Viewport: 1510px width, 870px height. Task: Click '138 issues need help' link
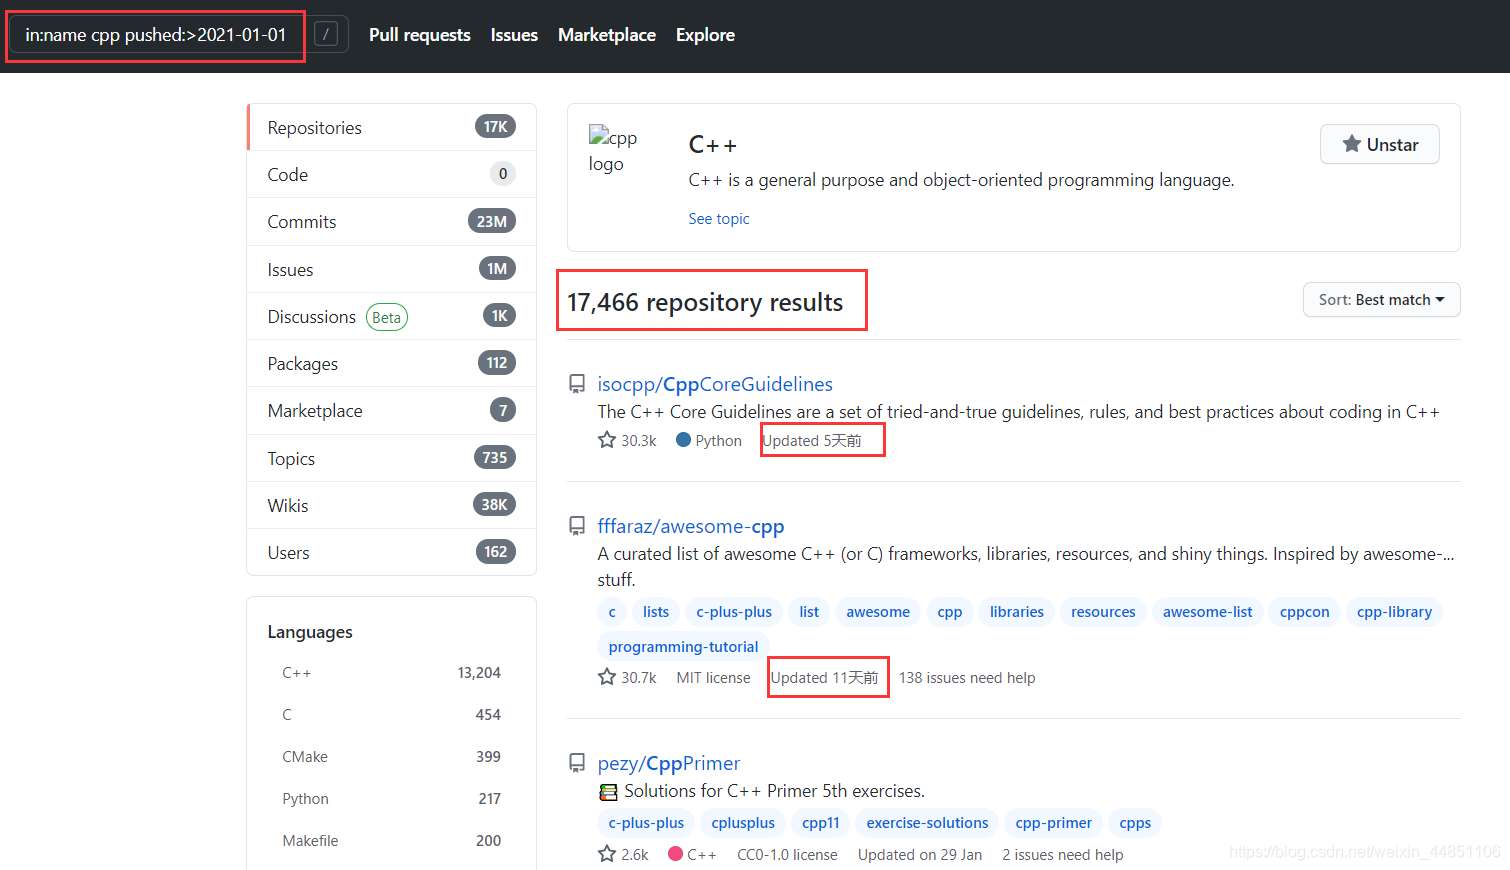point(967,678)
